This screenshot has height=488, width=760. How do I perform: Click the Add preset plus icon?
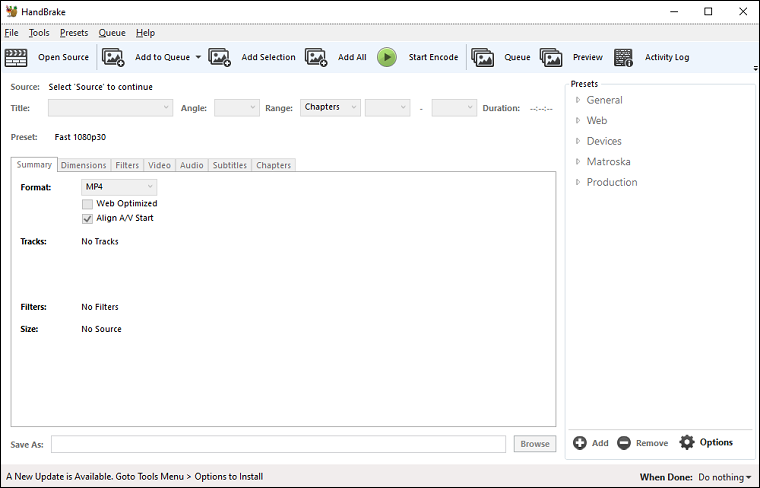(x=580, y=443)
